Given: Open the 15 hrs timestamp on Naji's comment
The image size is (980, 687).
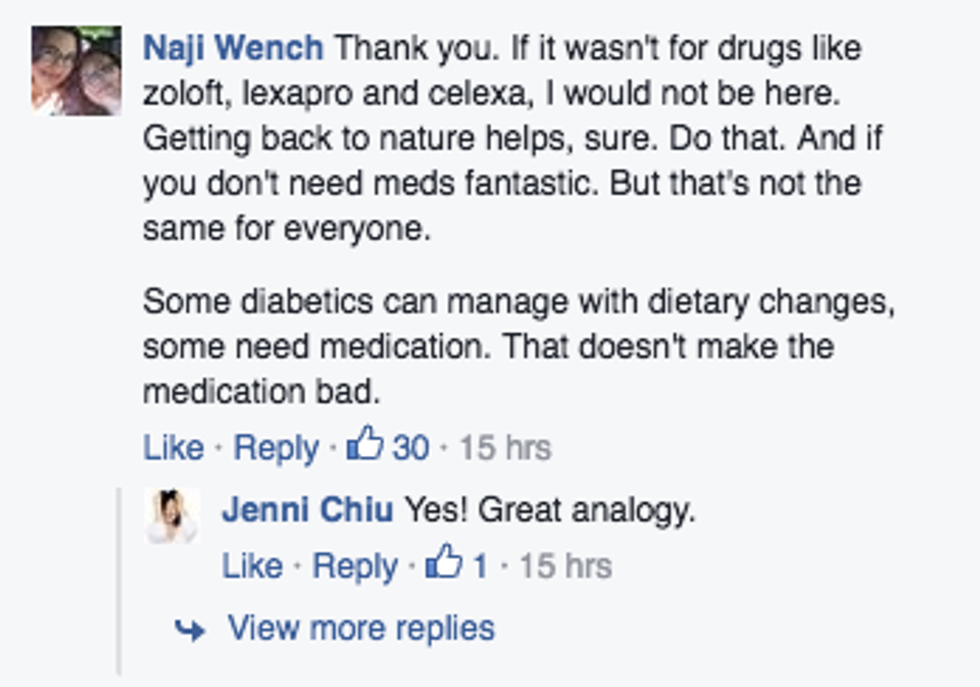Looking at the screenshot, I should tap(504, 447).
